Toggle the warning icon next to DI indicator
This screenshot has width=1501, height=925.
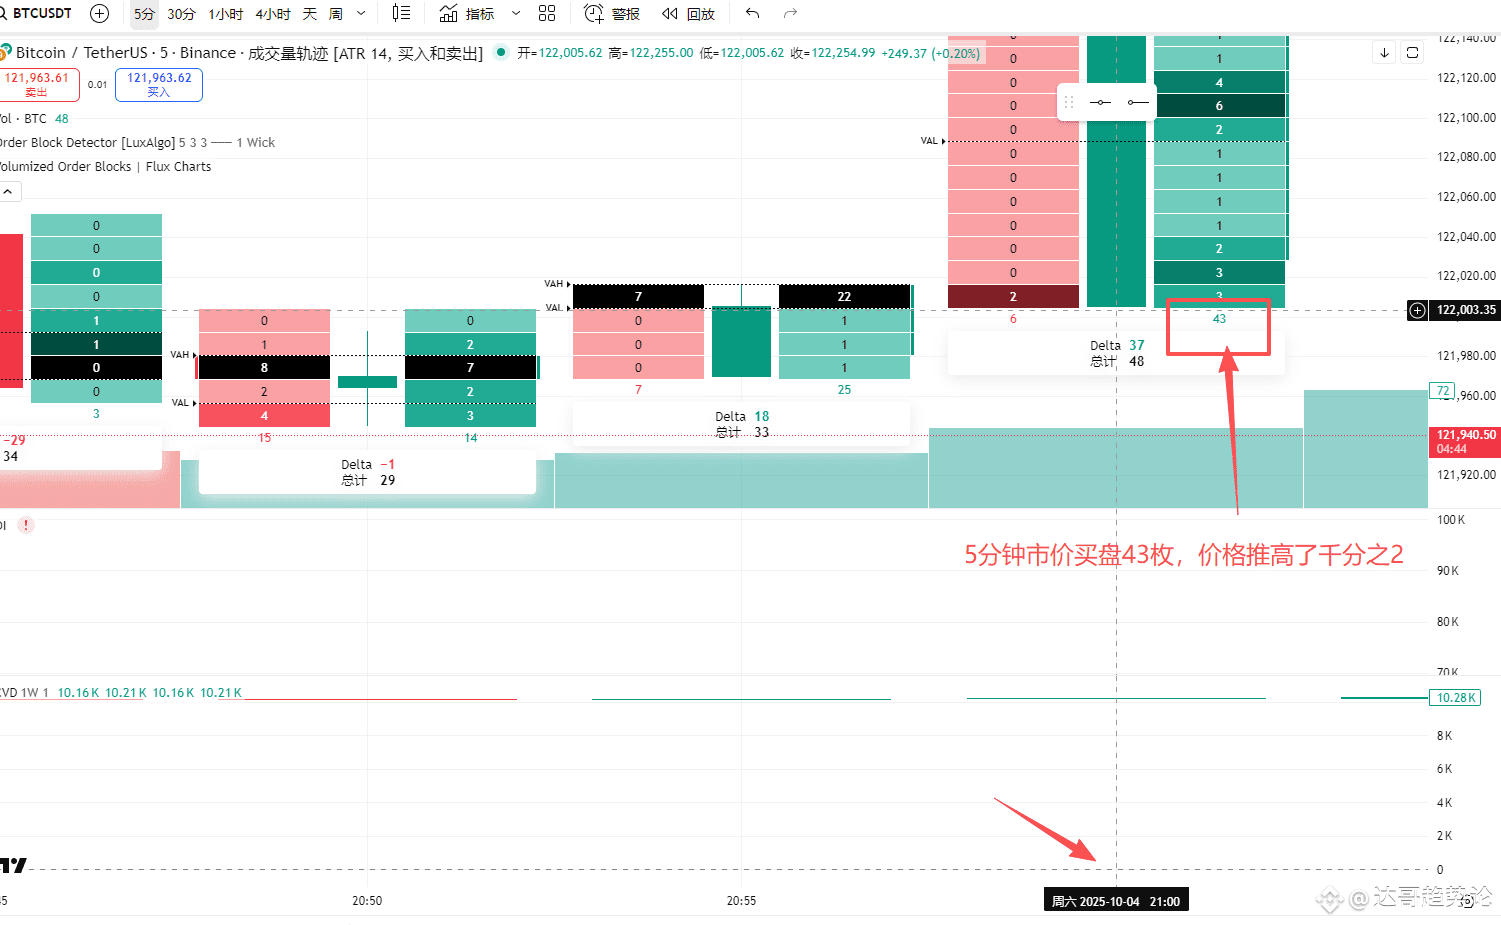(x=25, y=524)
